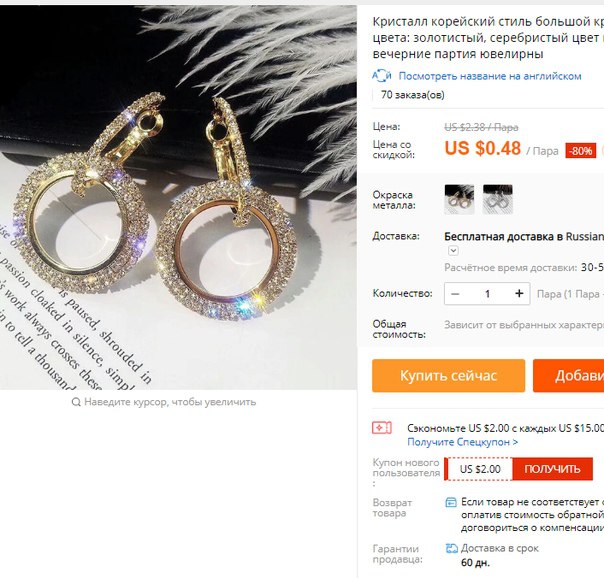The image size is (604, 578).
Task: Increase quantity with the plus button
Action: [519, 294]
